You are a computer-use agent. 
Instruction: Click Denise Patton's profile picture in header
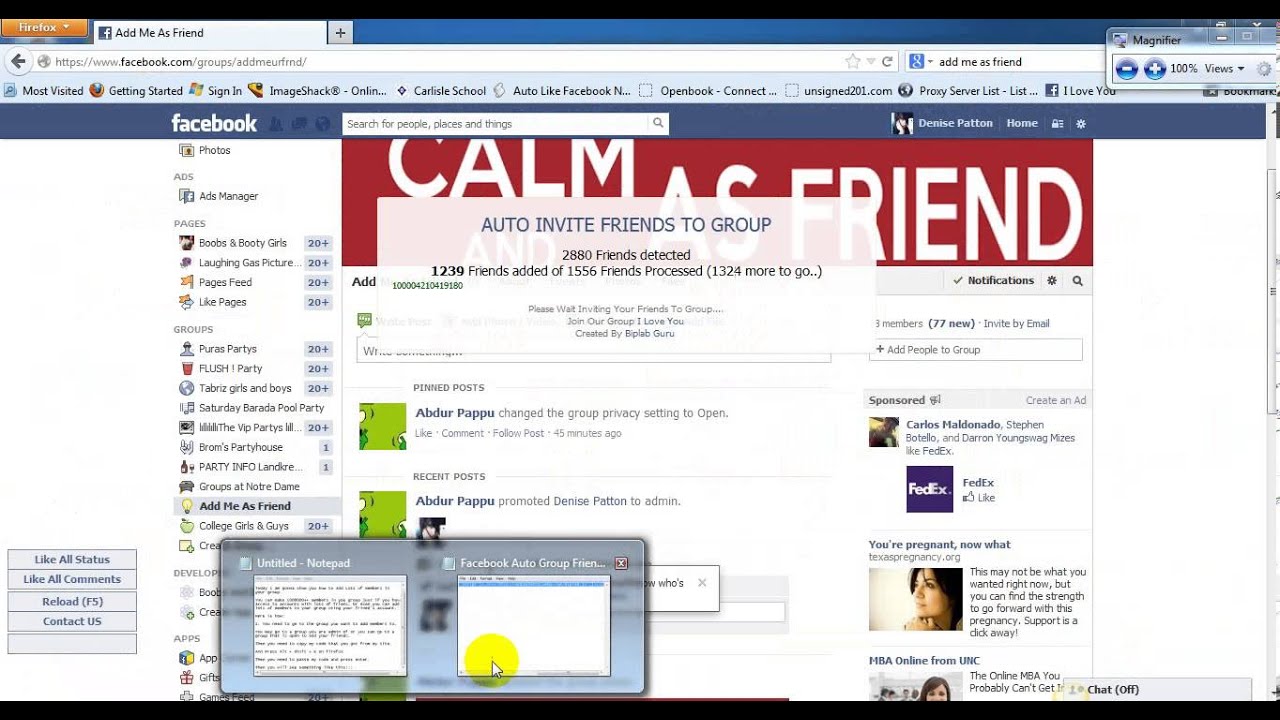click(903, 123)
